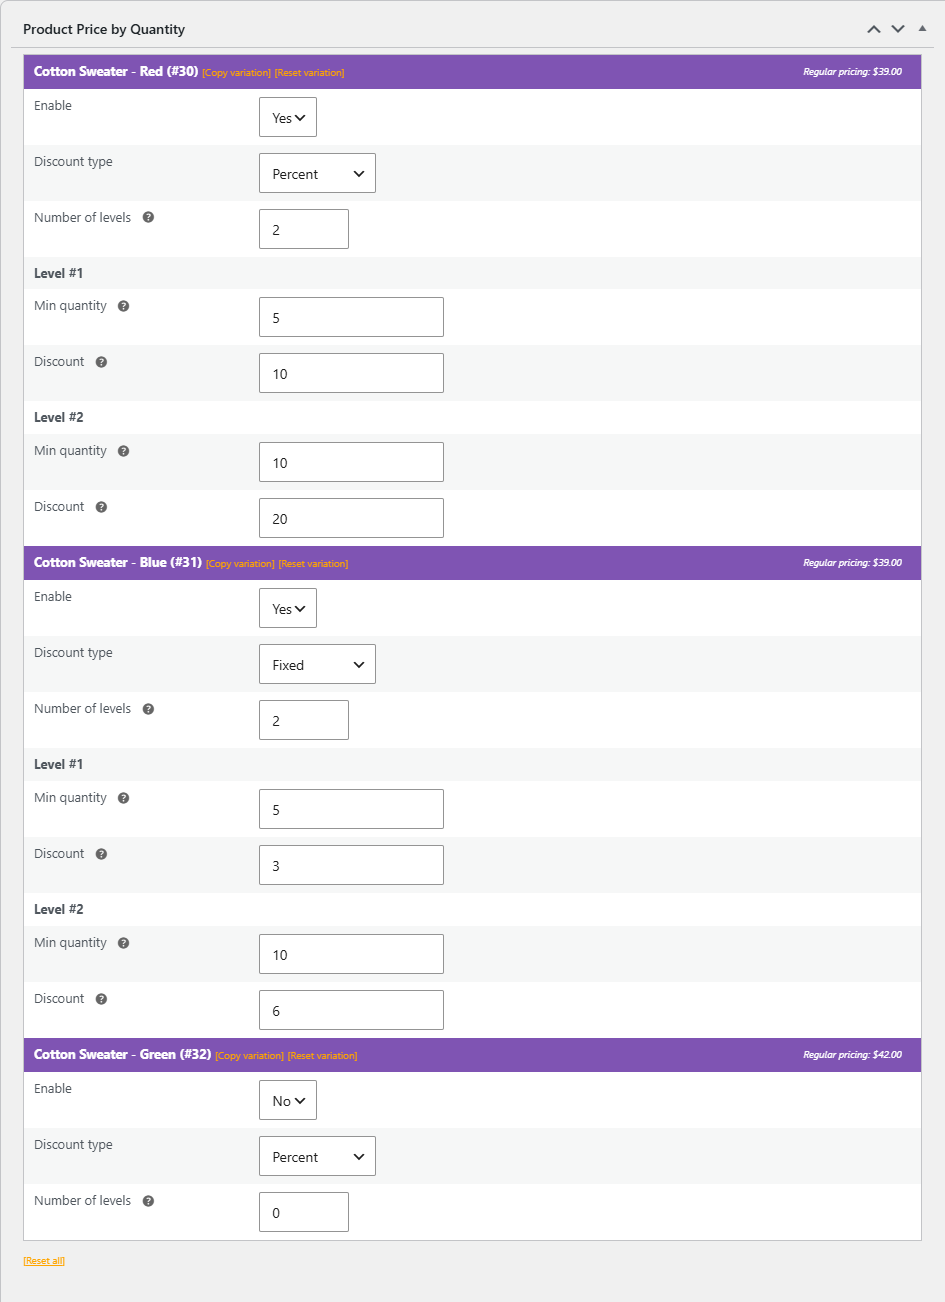Open help for Red Number of levels
The width and height of the screenshot is (945, 1302).
(x=148, y=217)
